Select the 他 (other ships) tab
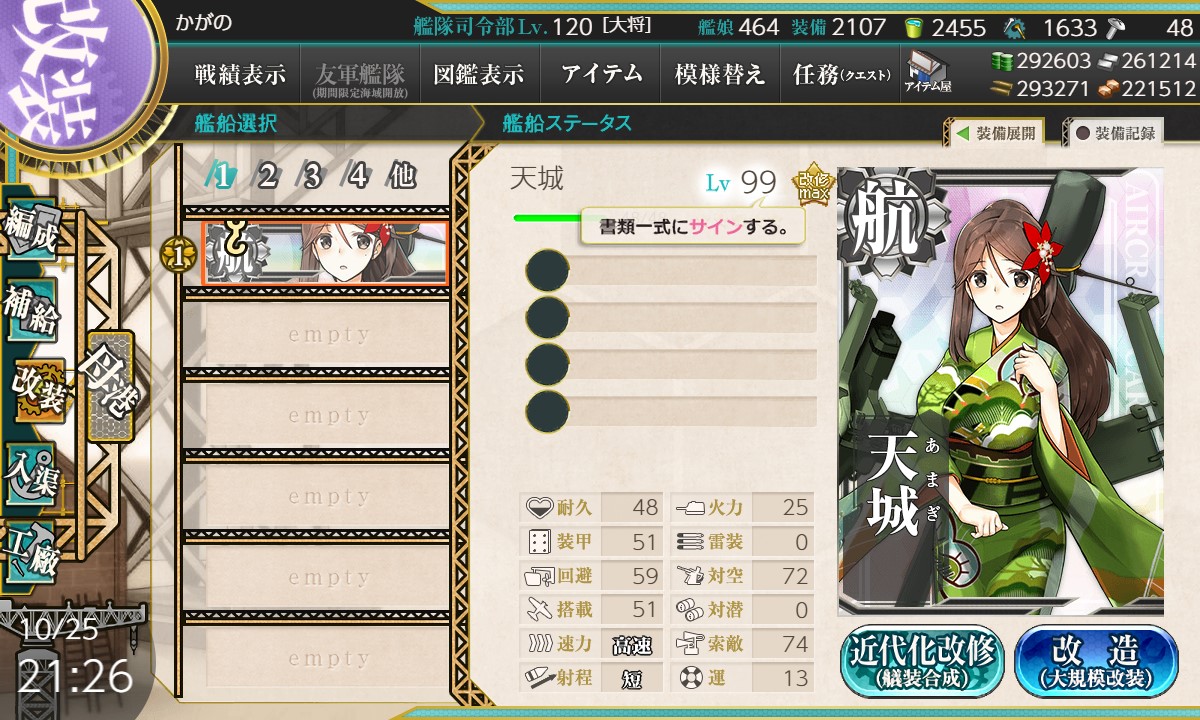 tap(402, 176)
